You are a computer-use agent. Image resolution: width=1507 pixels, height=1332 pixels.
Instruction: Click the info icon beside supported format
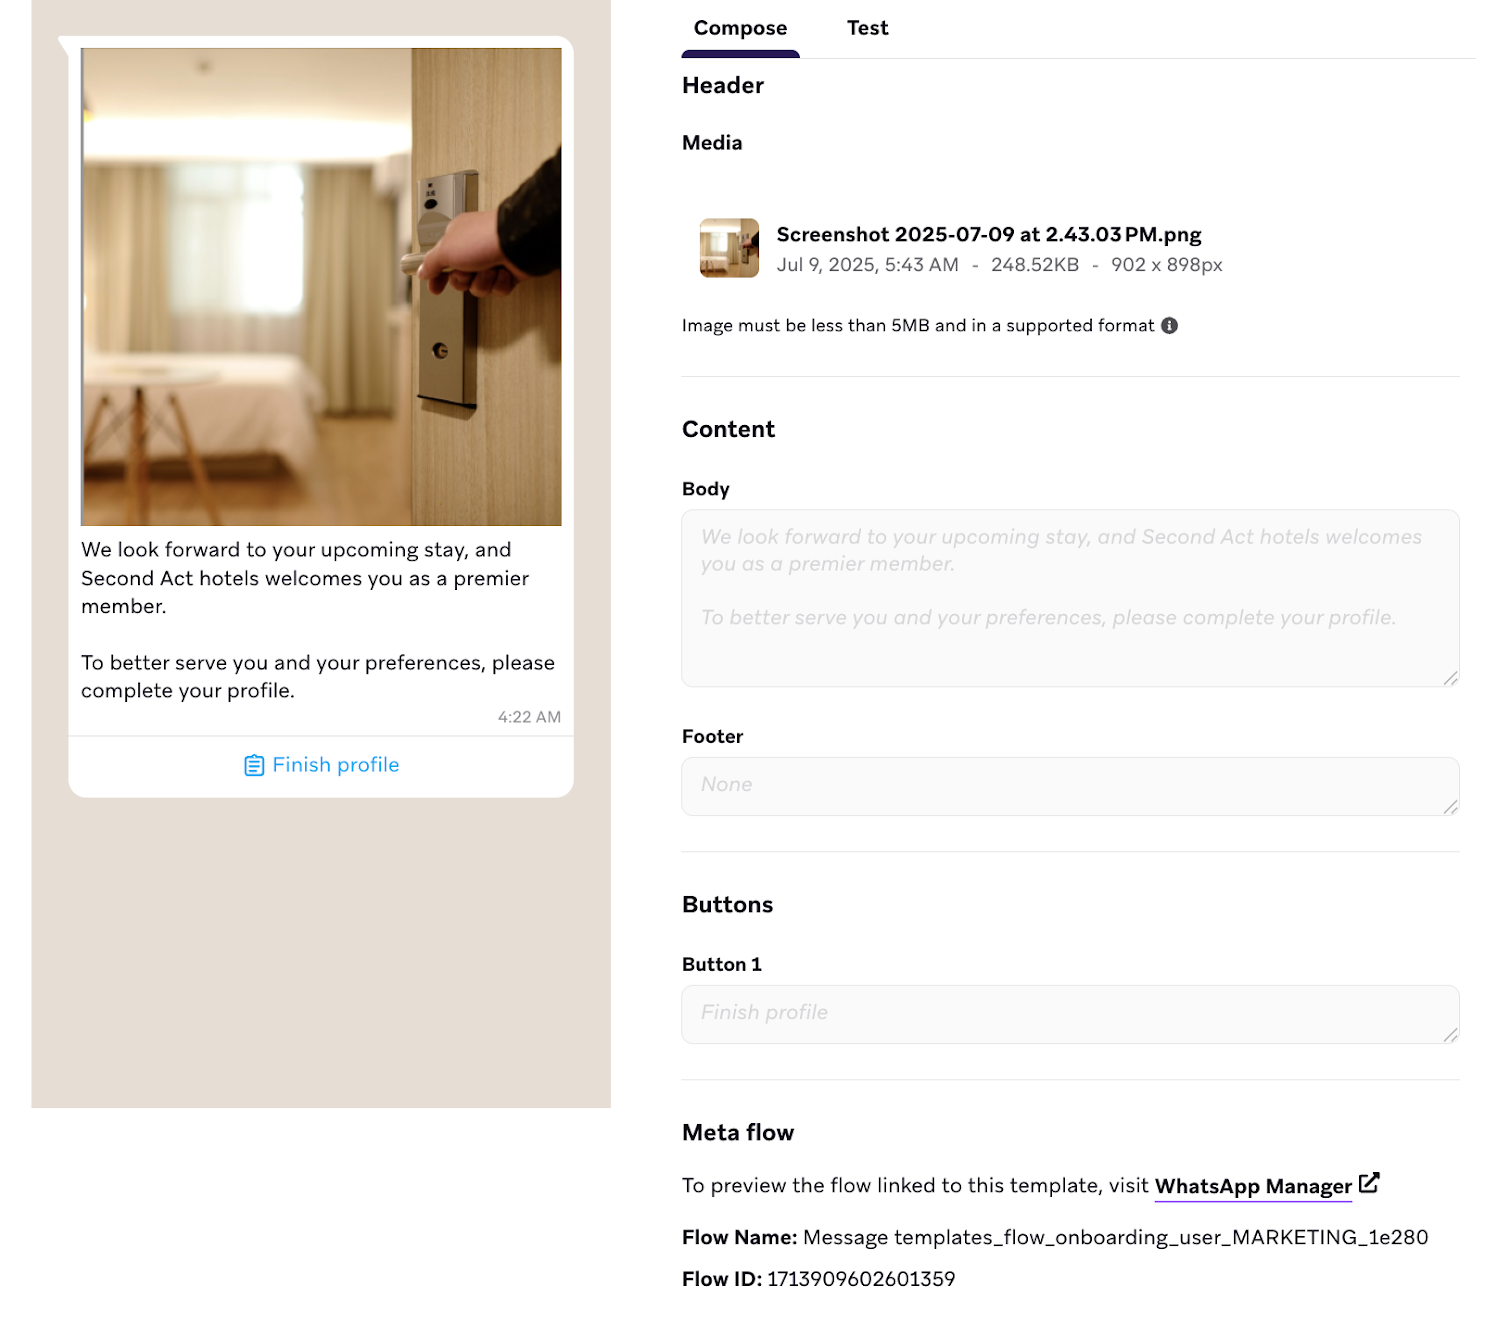(x=1169, y=326)
